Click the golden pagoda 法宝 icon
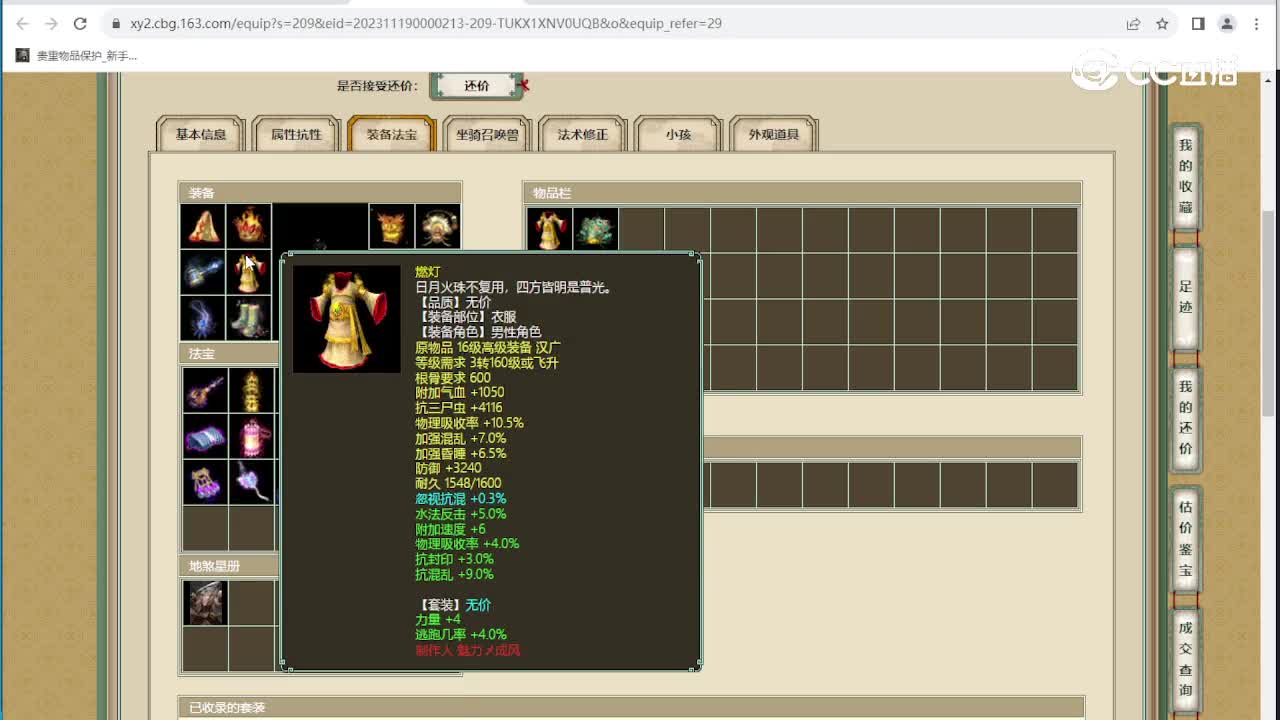This screenshot has height=720, width=1280. [x=251, y=390]
